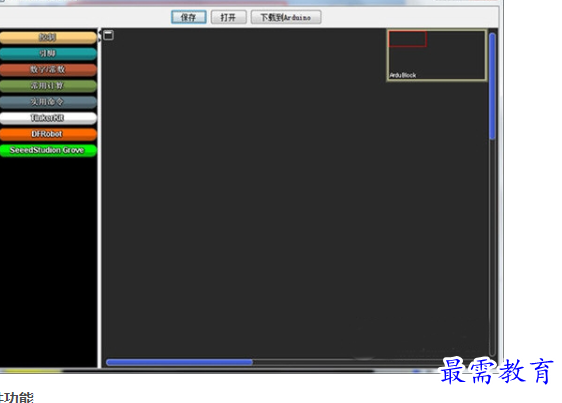Click the vertical scrollbar thumb of workspace
562x403 pixels.
492,86
